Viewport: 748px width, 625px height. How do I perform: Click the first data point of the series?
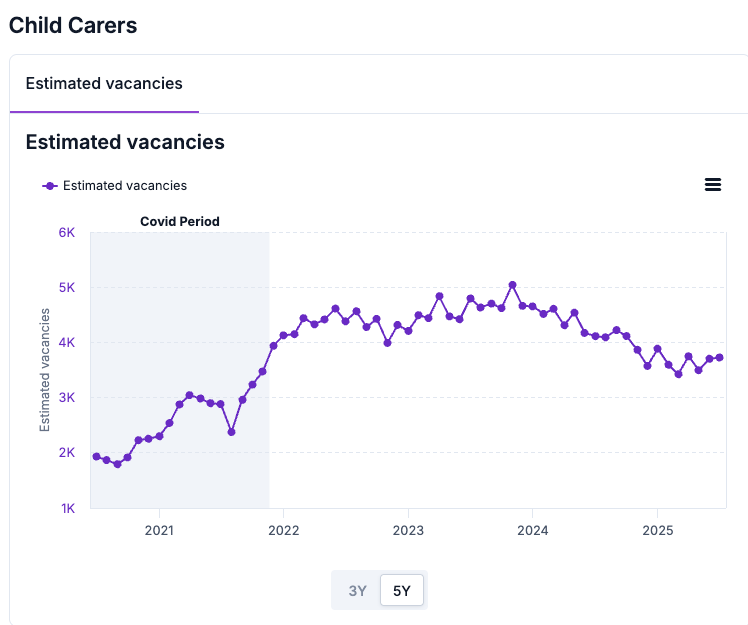96,456
